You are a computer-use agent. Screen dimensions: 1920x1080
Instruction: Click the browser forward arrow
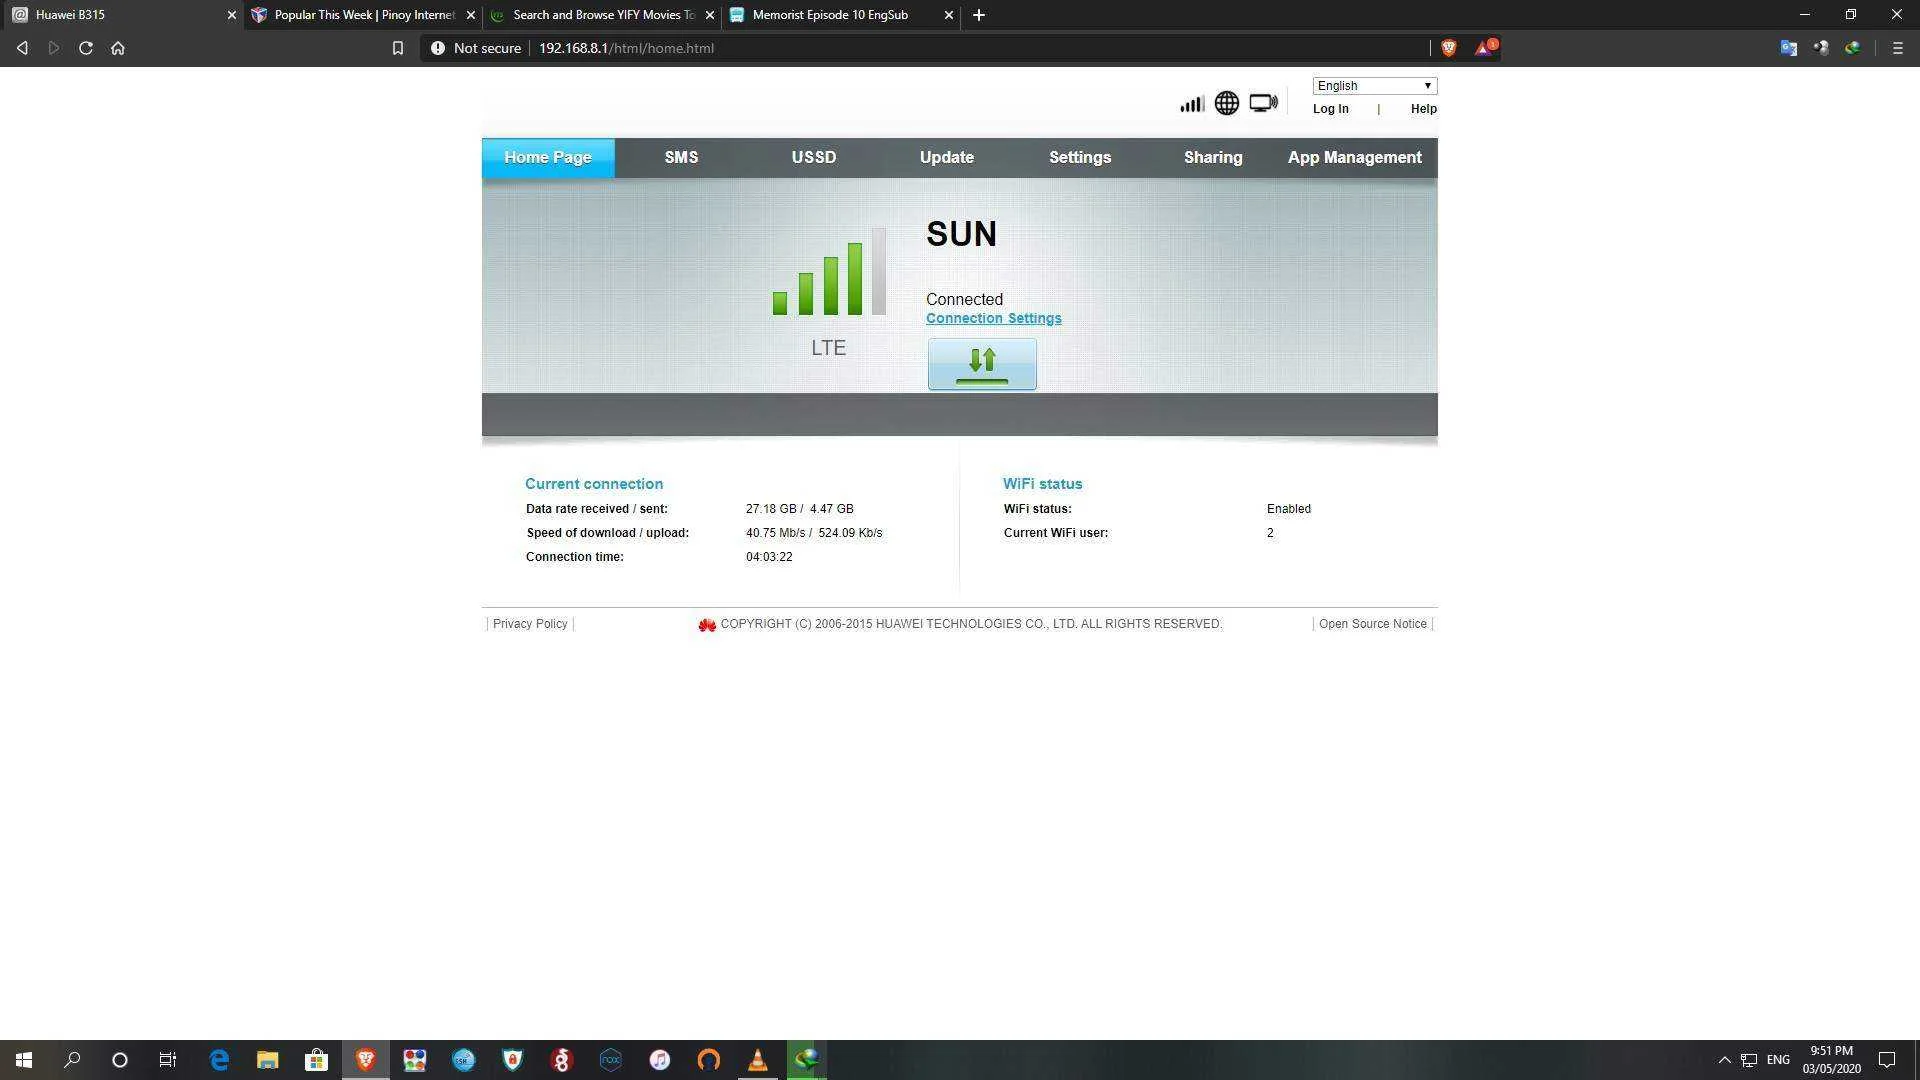click(54, 48)
